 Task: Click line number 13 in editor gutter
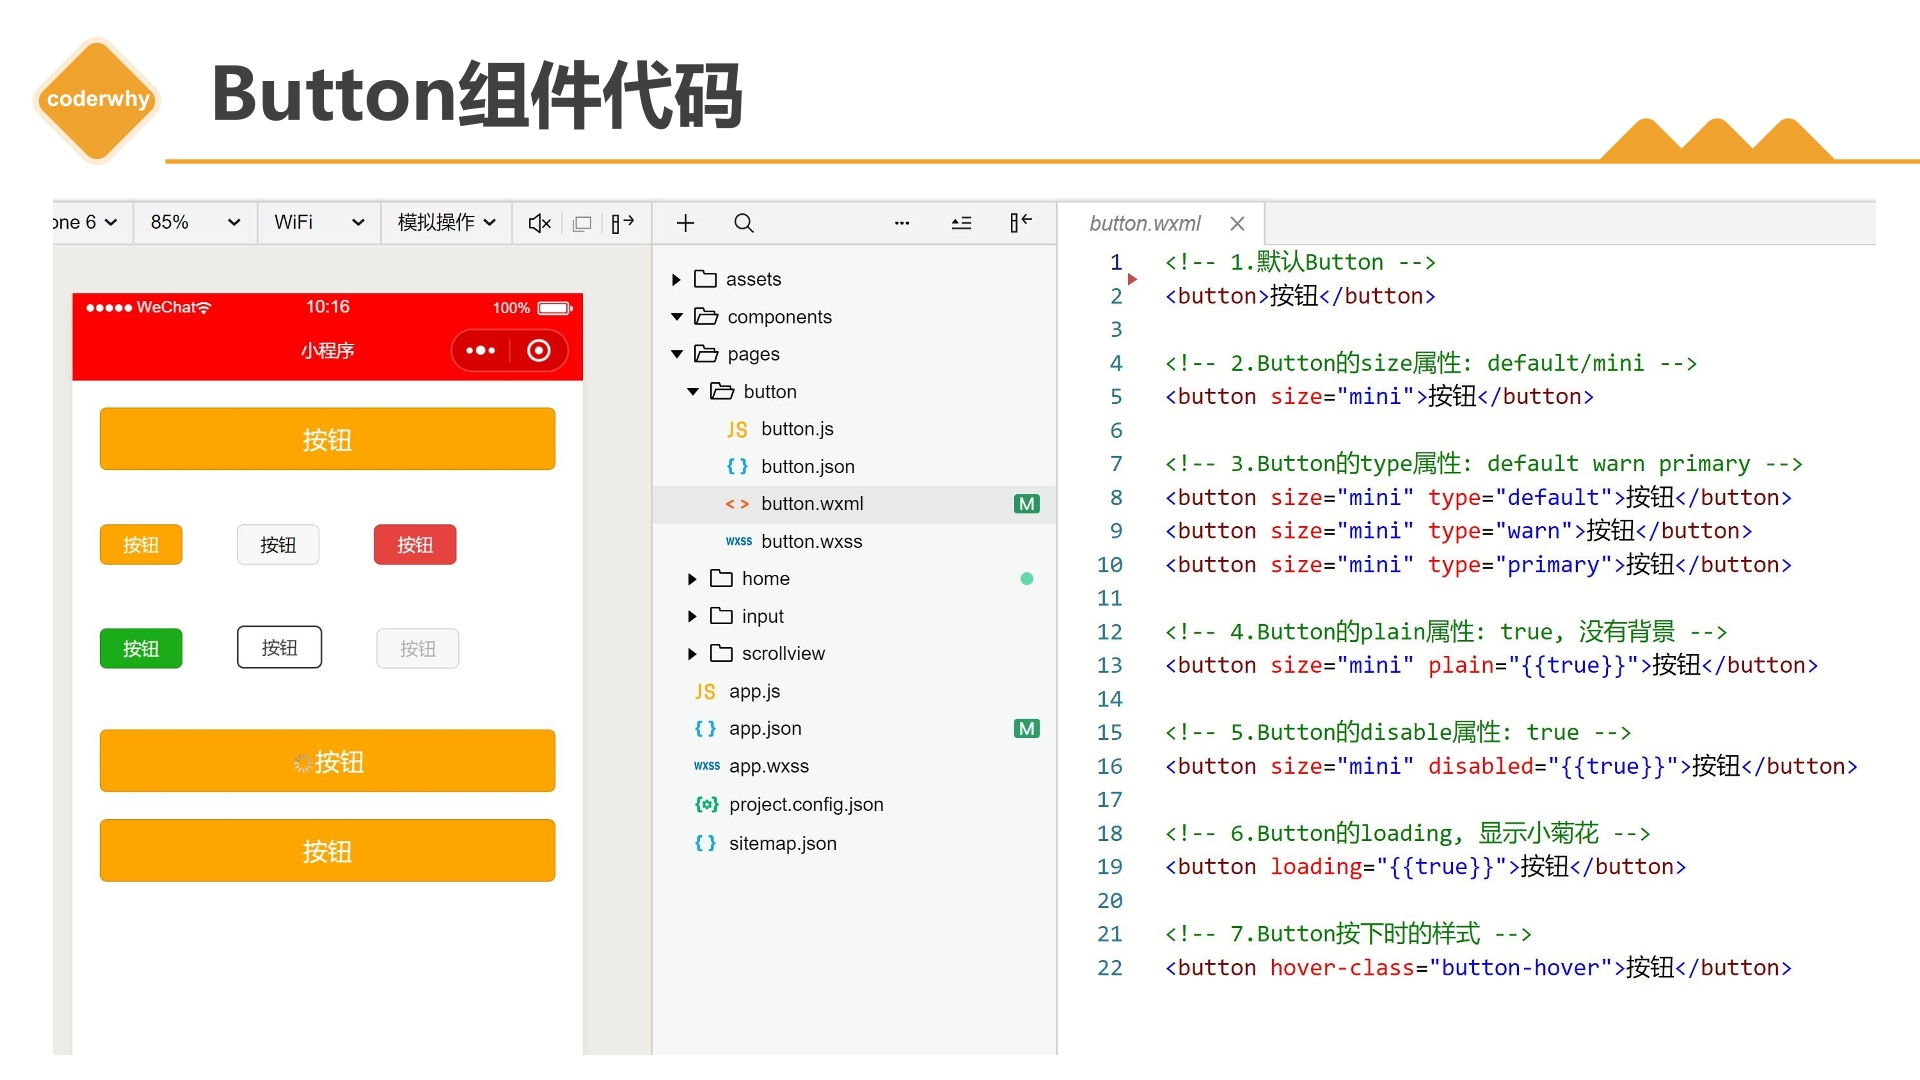click(x=1110, y=666)
